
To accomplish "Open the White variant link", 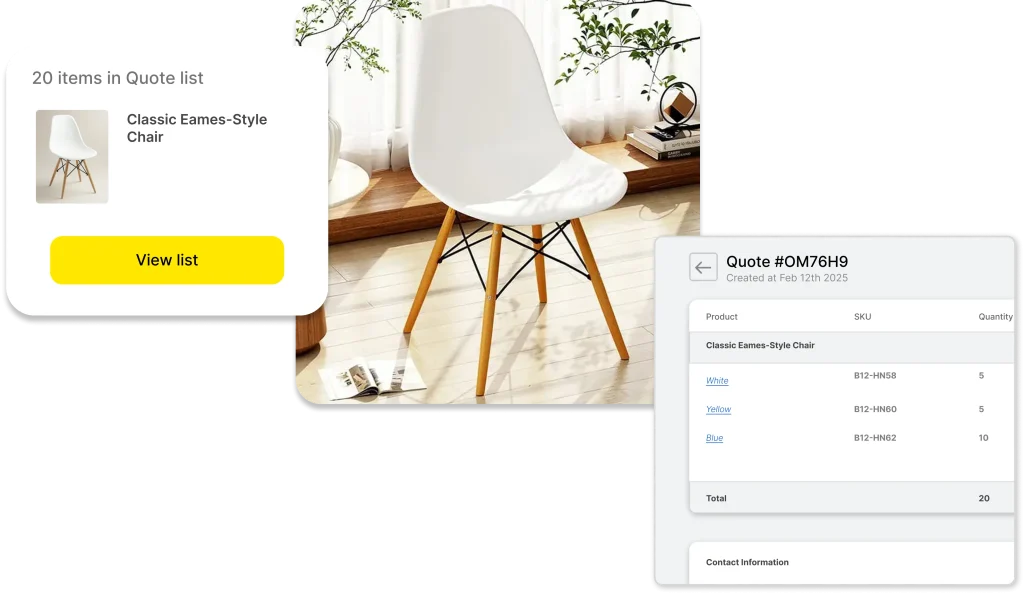I will [716, 381].
